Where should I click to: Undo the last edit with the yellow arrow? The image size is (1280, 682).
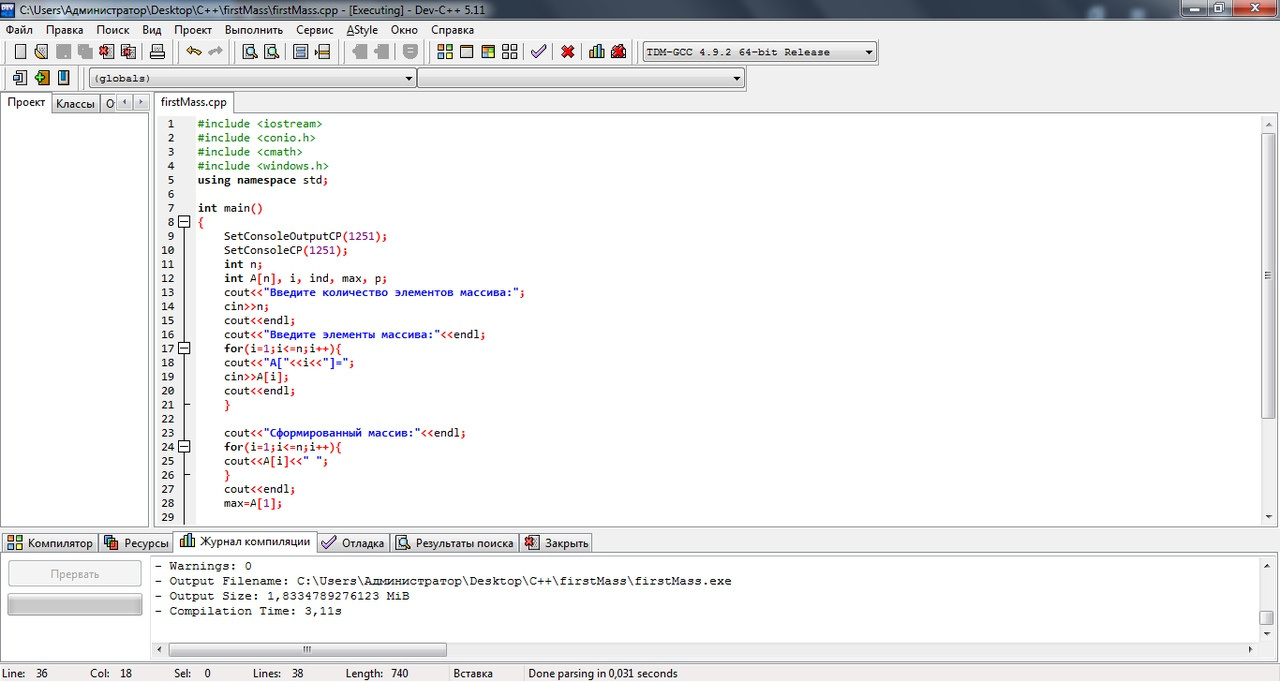193,52
